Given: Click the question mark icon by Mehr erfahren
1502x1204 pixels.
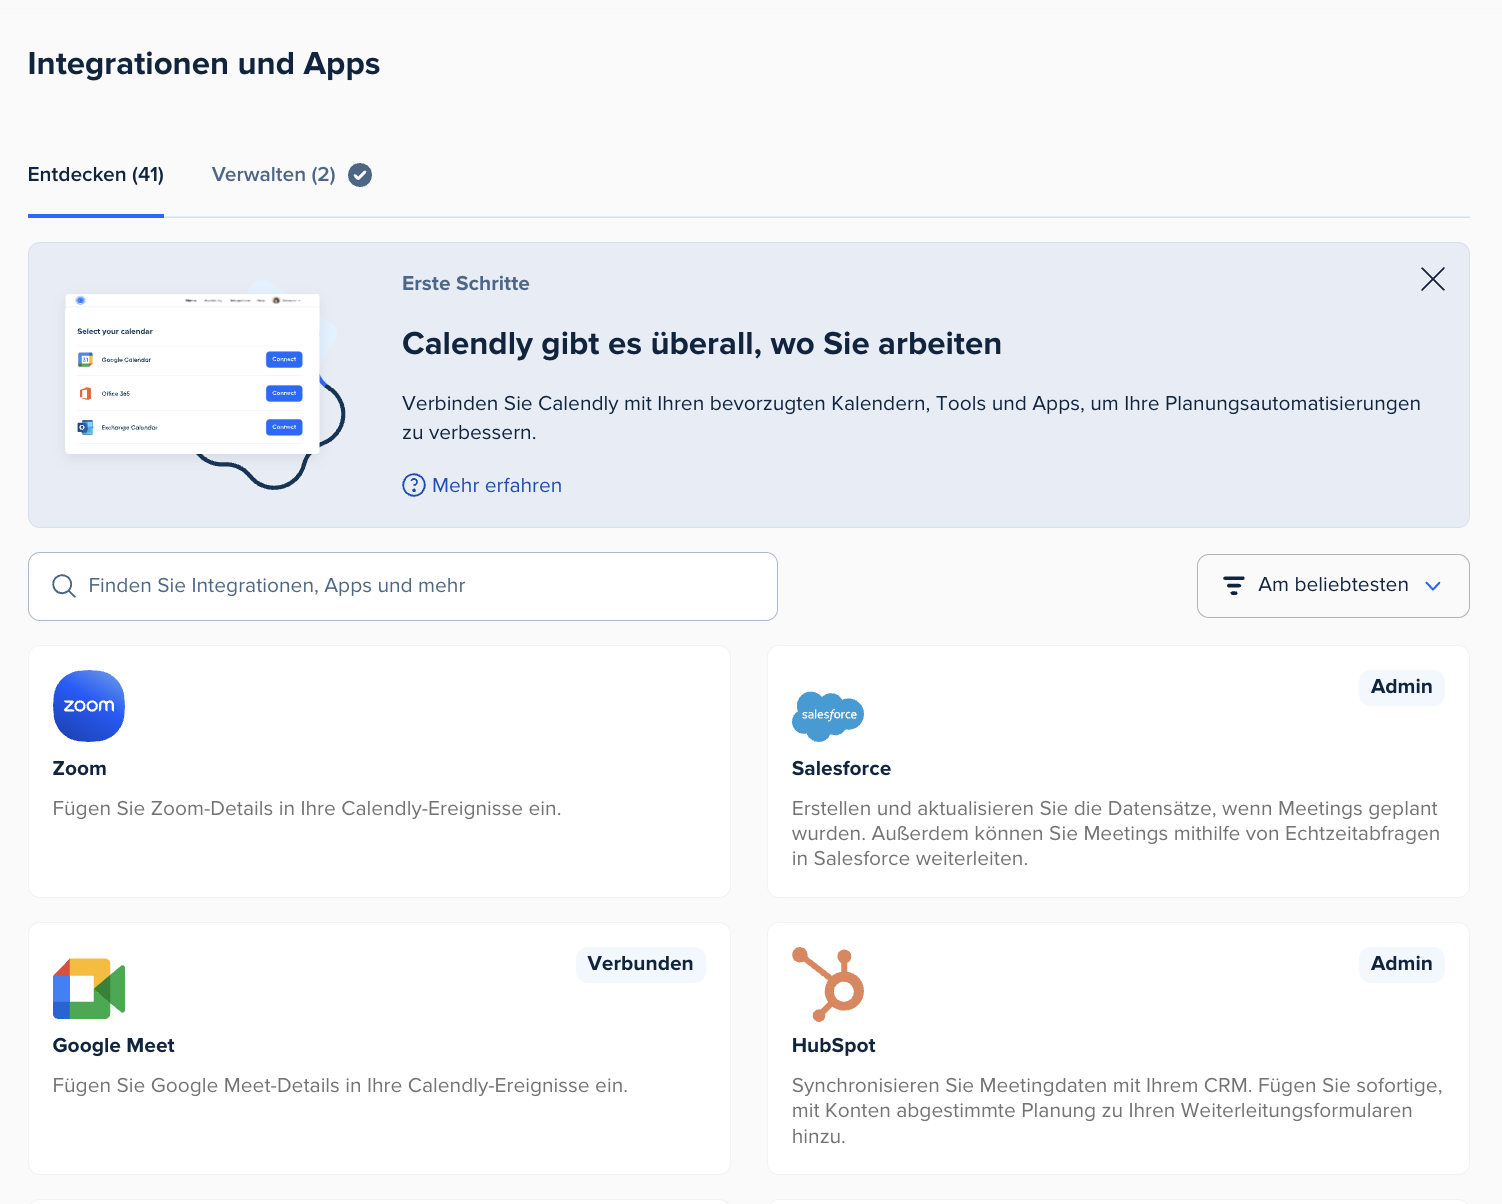Looking at the screenshot, I should [x=414, y=485].
